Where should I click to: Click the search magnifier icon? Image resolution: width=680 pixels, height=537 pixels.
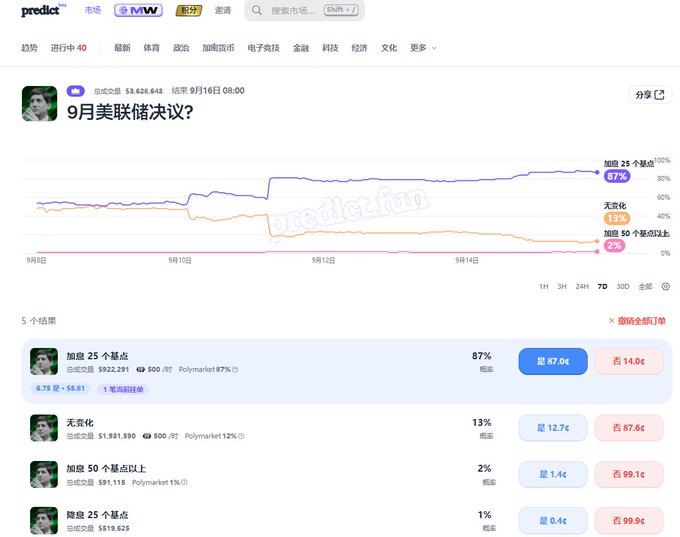257,10
